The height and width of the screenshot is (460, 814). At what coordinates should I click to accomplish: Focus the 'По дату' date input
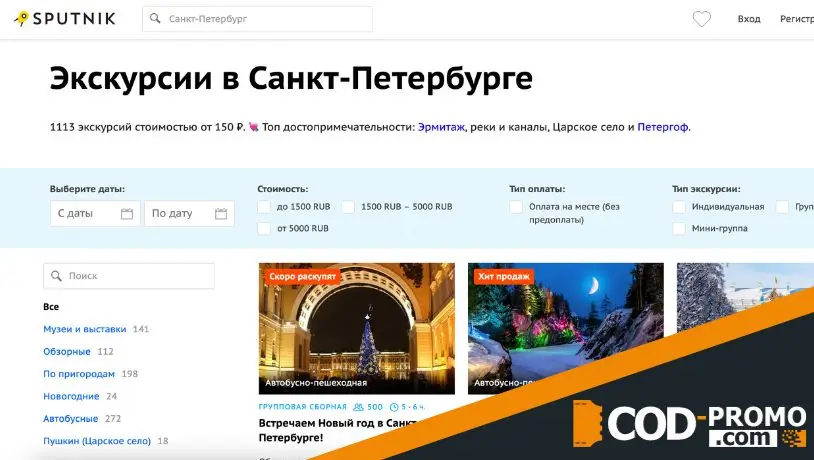point(189,213)
